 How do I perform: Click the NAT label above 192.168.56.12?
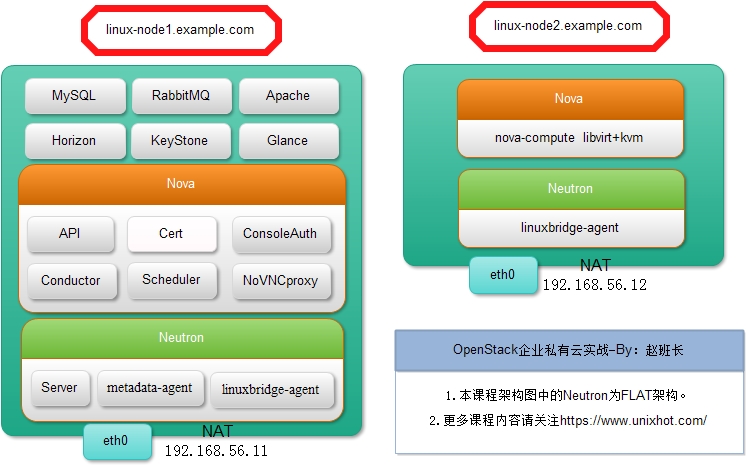coord(595,265)
